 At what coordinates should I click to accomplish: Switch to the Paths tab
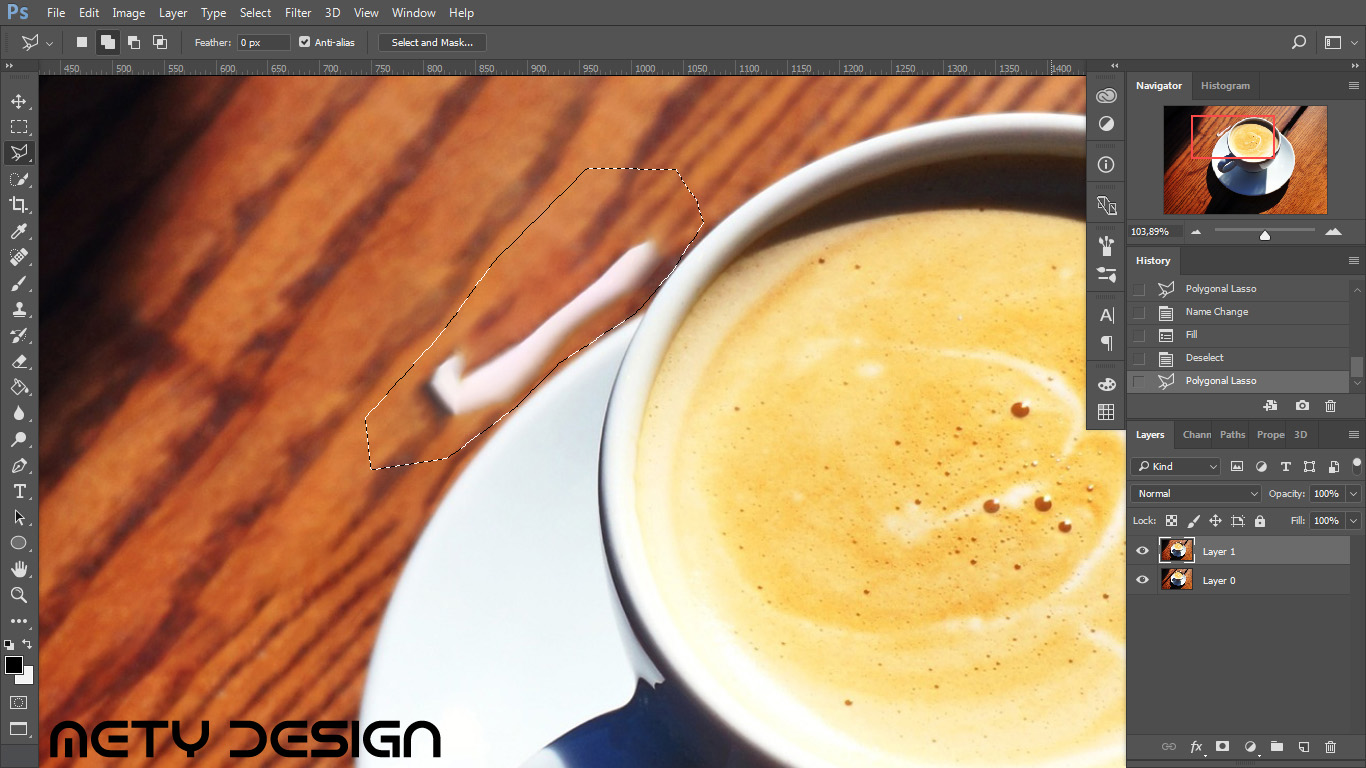tap(1232, 435)
